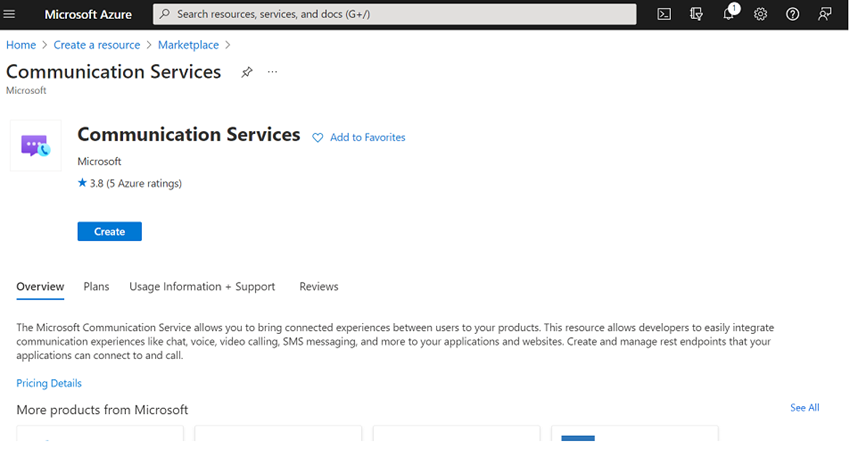850x449 pixels.
Task: Click the More products from Microsoft heading
Action: point(102,410)
